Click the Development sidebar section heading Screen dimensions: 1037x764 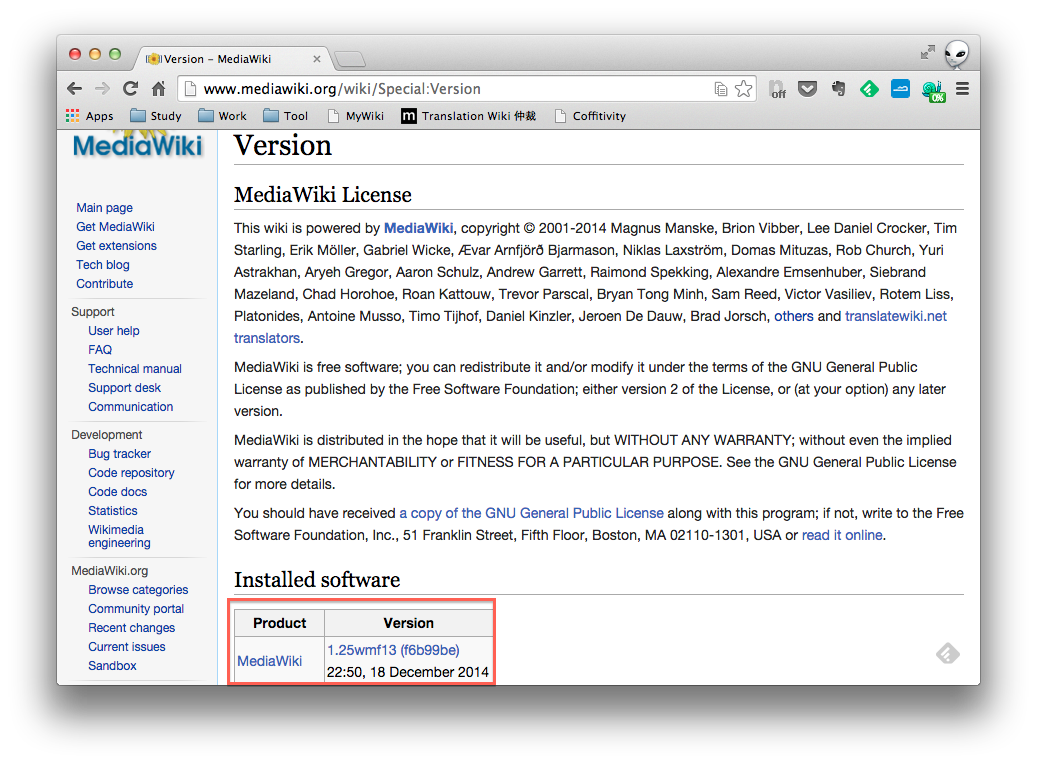pos(106,435)
